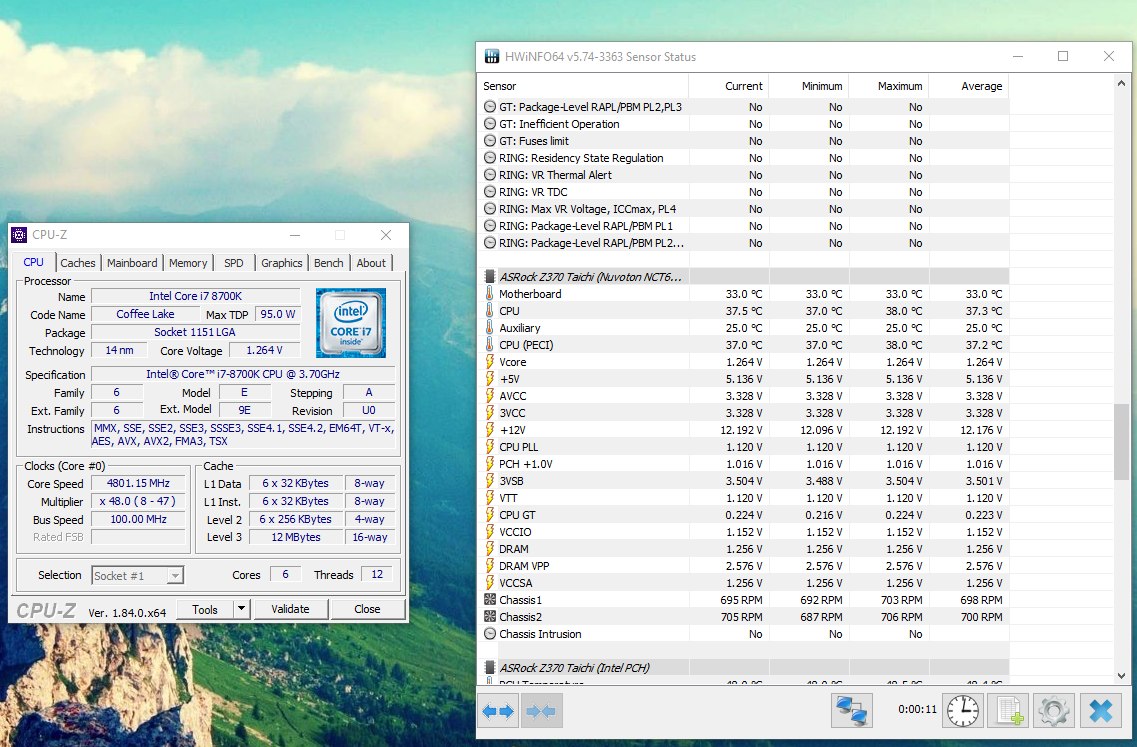Click the HWiNFO64 collapse-columns arrows icon
The image size is (1137, 747).
[541, 711]
